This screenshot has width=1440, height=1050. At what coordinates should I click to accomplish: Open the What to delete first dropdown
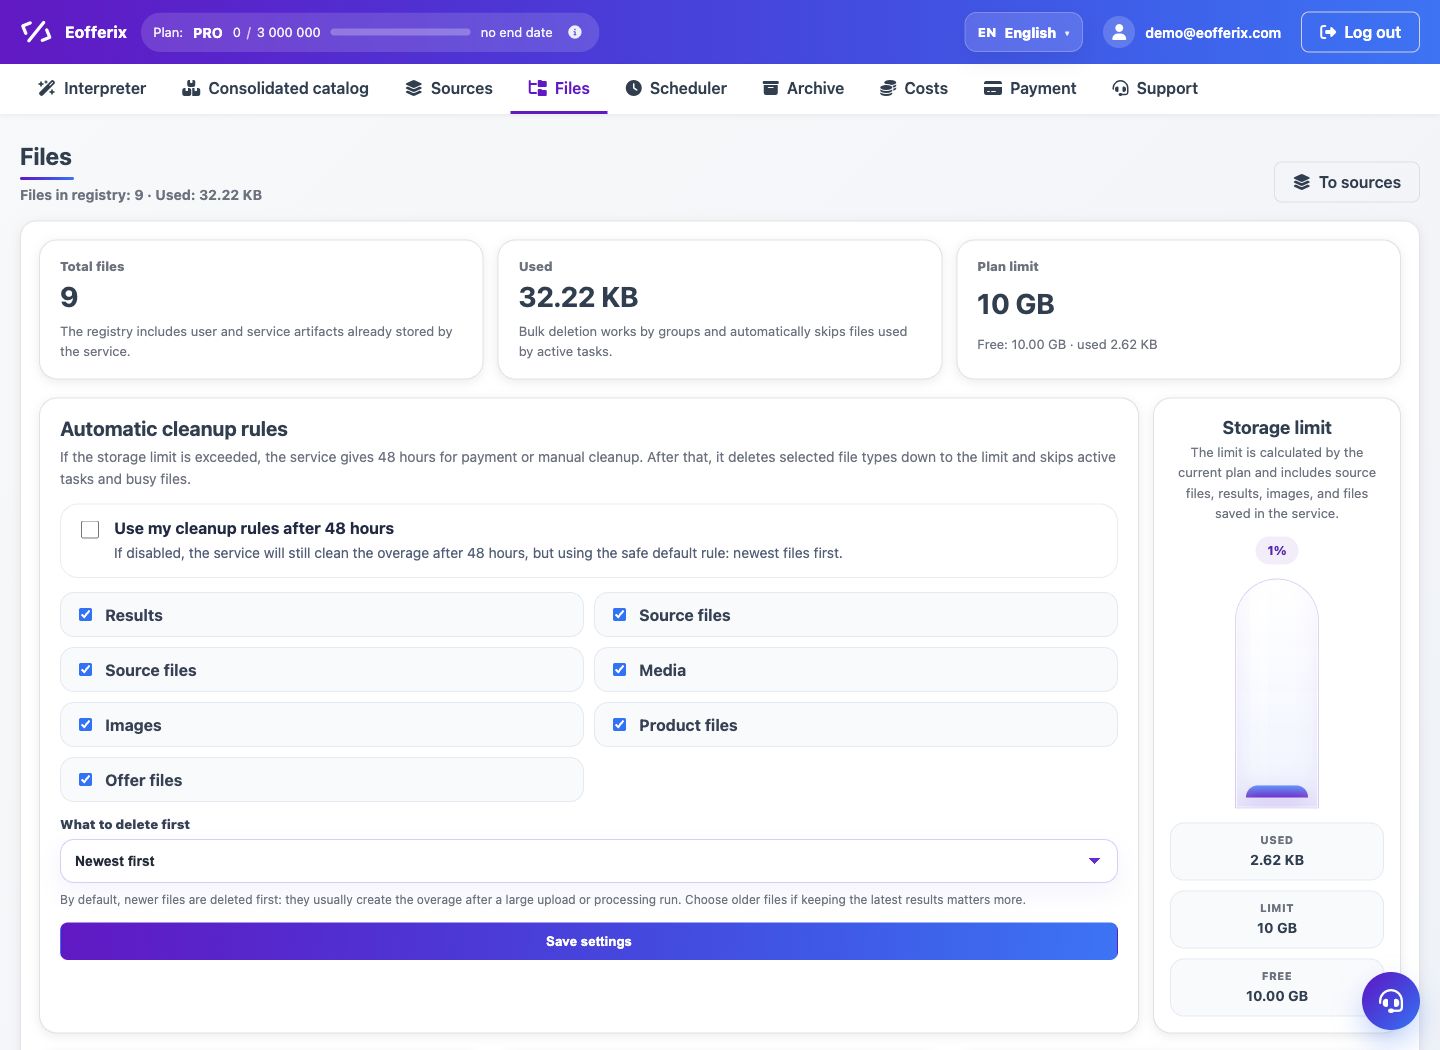[589, 861]
